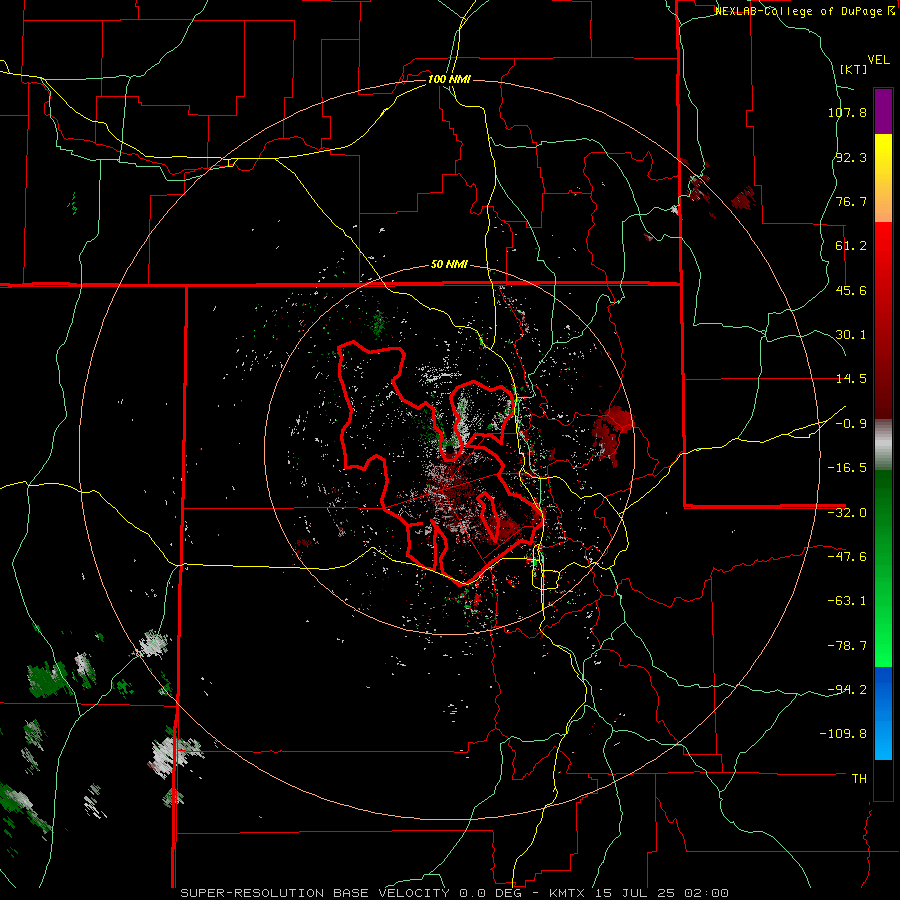Click the -94.2 value on velocity scale

click(x=847, y=690)
